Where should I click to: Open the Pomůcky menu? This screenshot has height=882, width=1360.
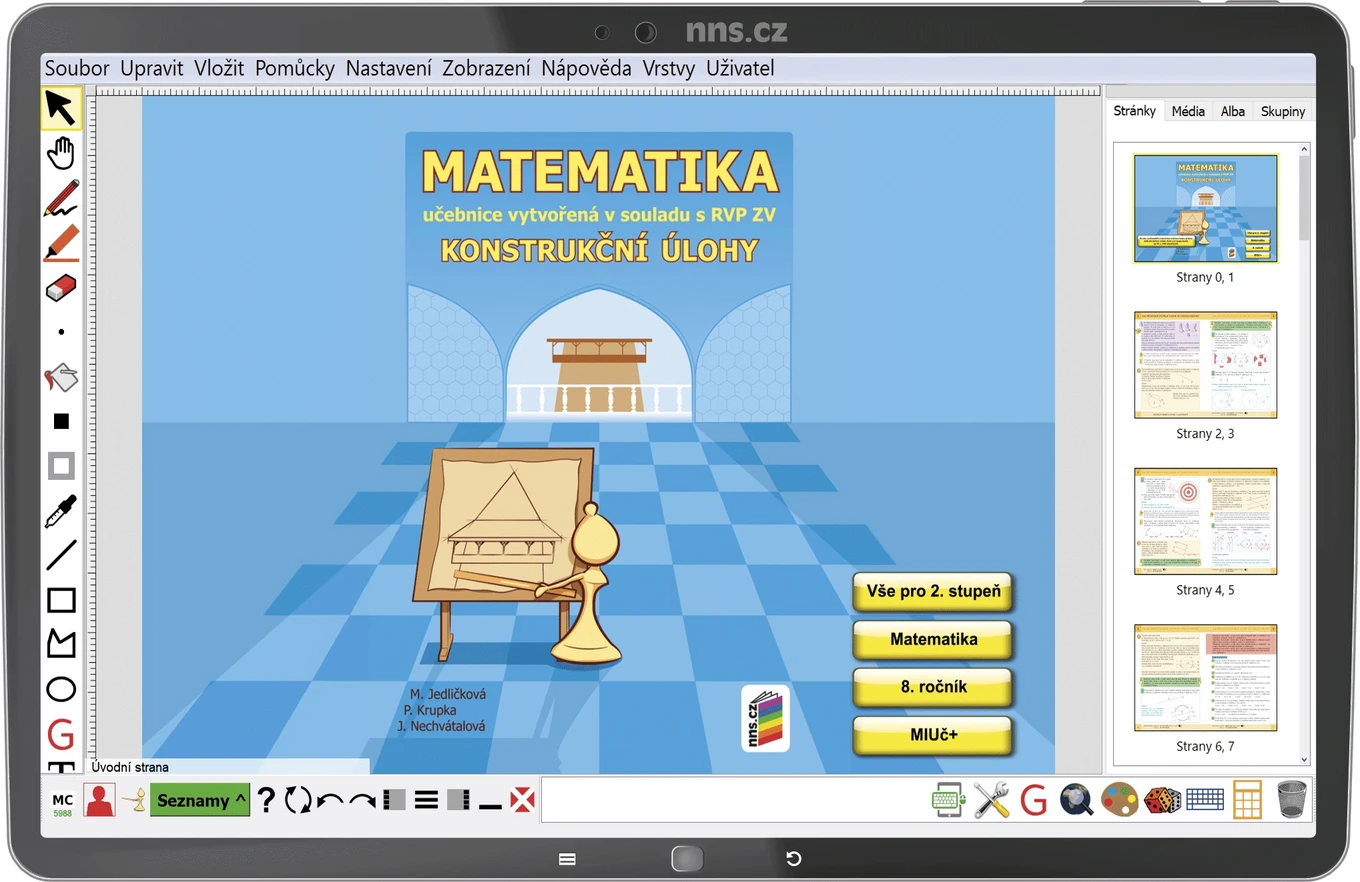(x=295, y=68)
